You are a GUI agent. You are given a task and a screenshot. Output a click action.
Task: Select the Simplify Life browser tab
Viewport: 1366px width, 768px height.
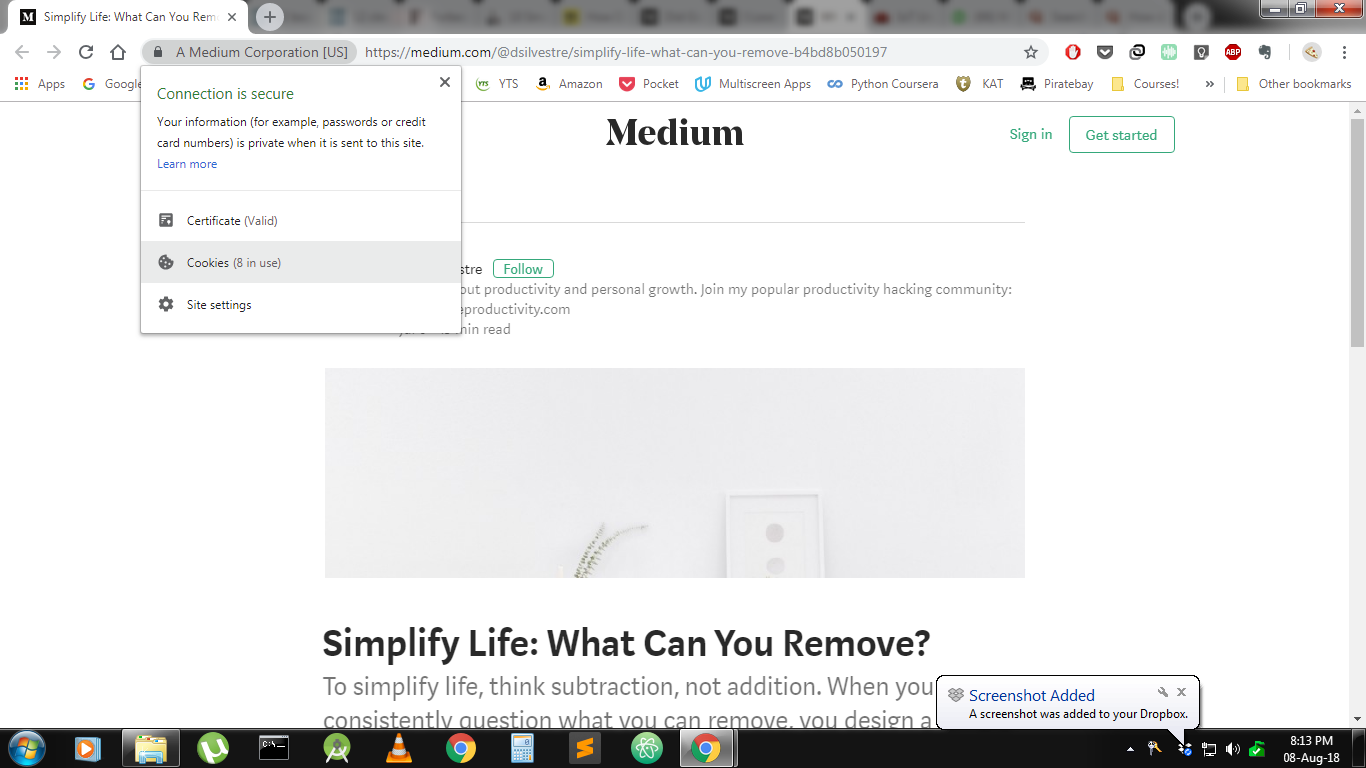[x=129, y=17]
